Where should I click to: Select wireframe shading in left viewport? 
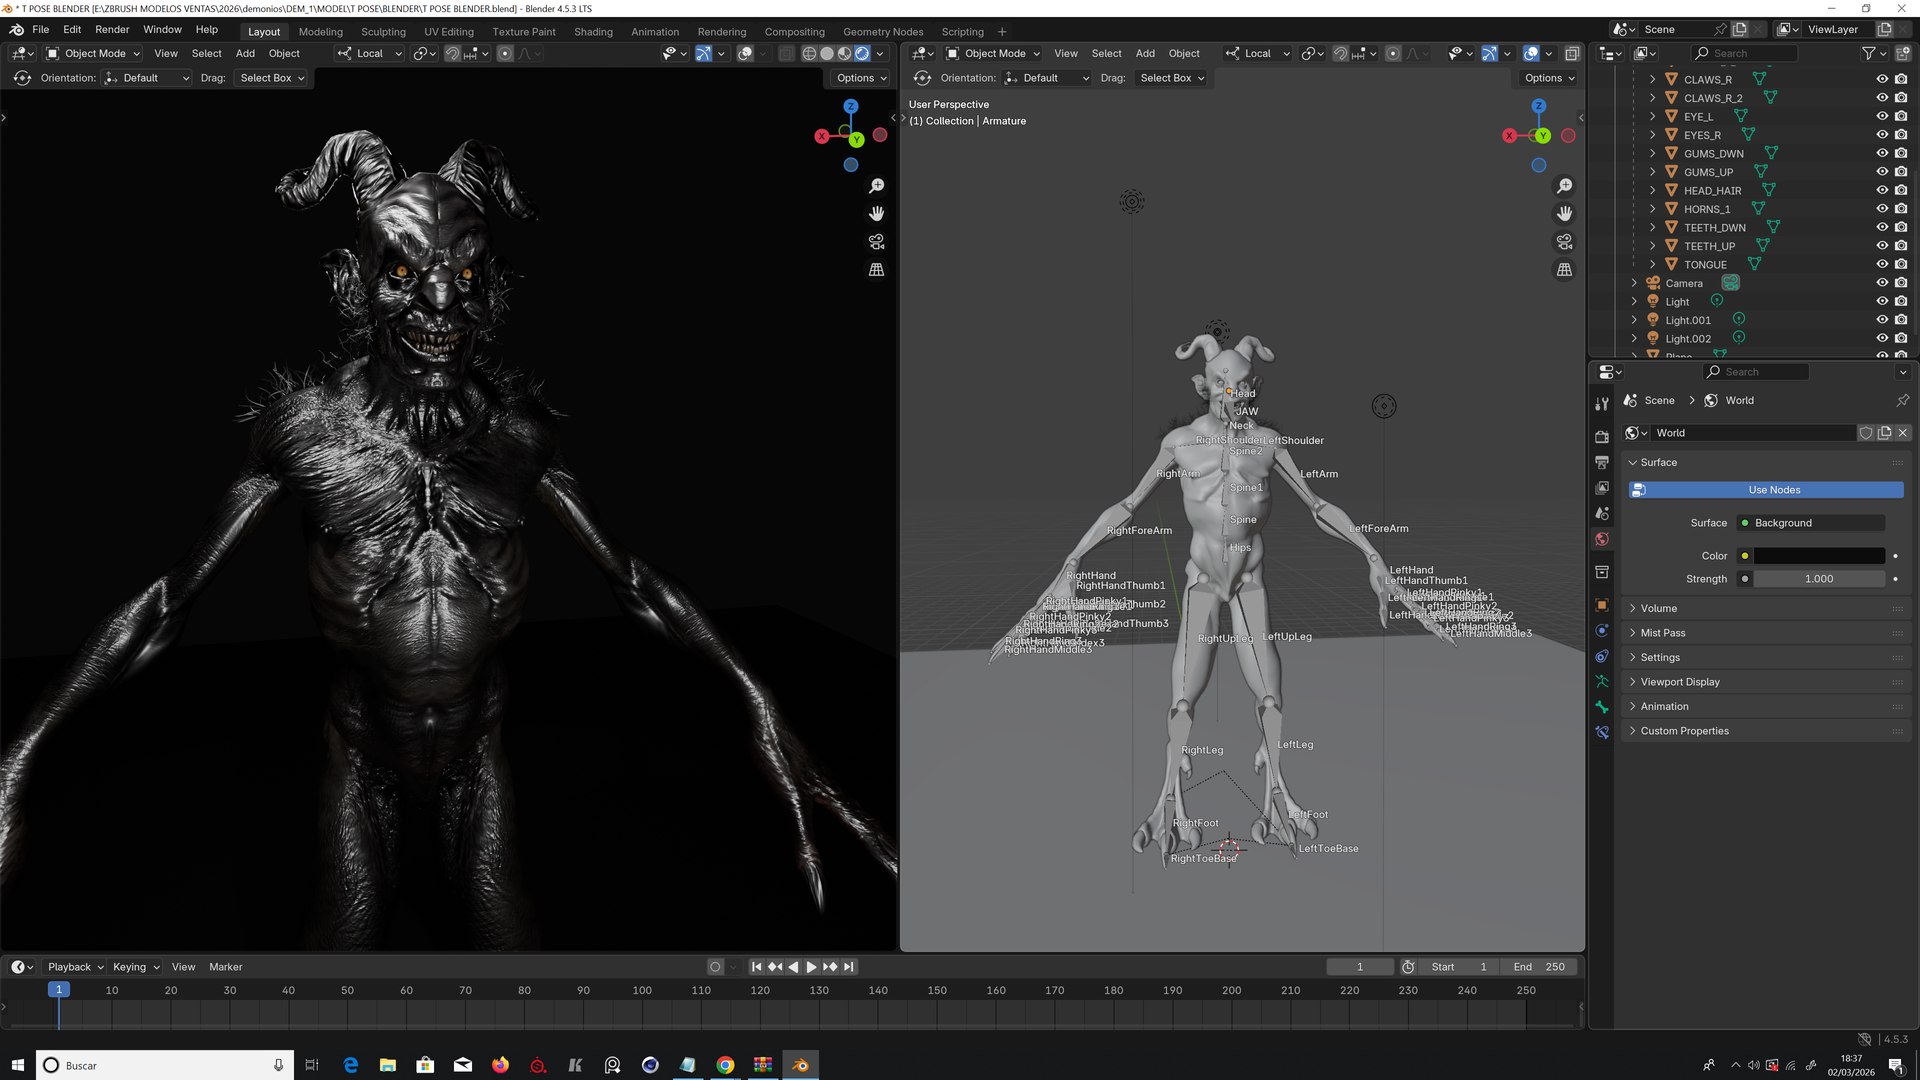coord(809,54)
